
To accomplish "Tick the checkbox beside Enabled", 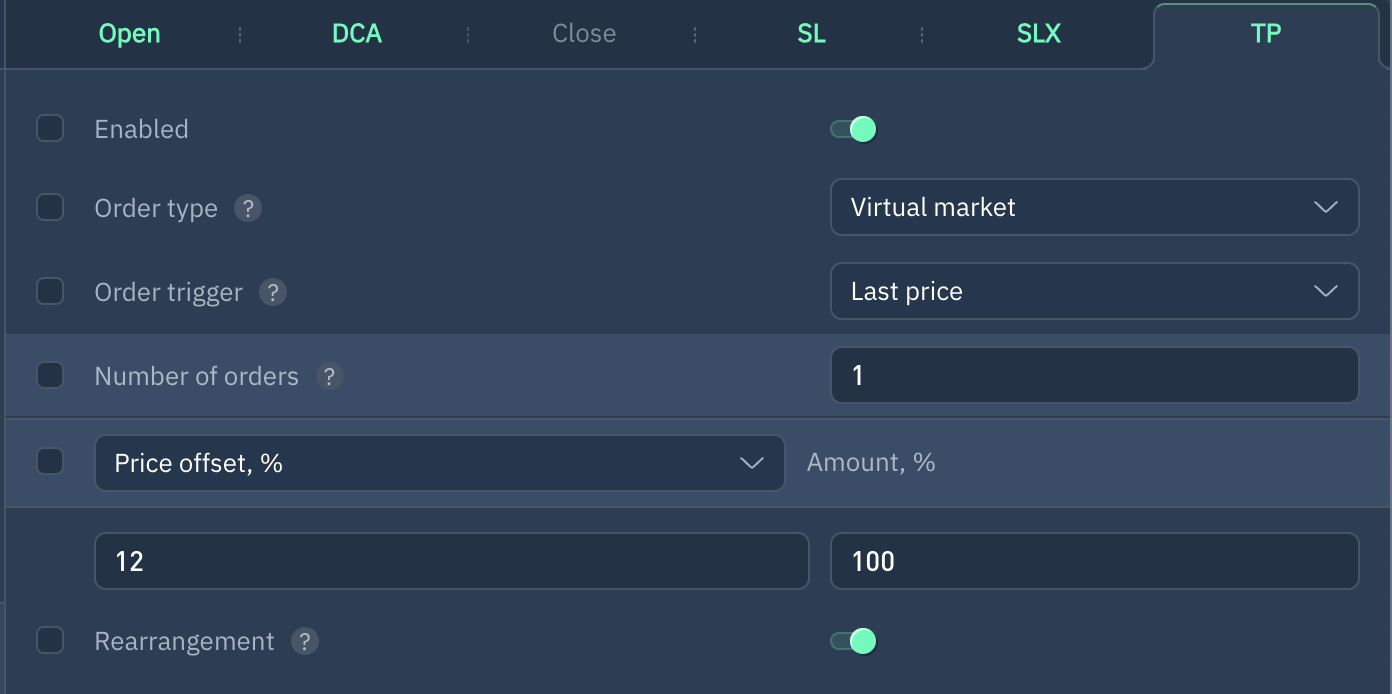I will [x=50, y=129].
